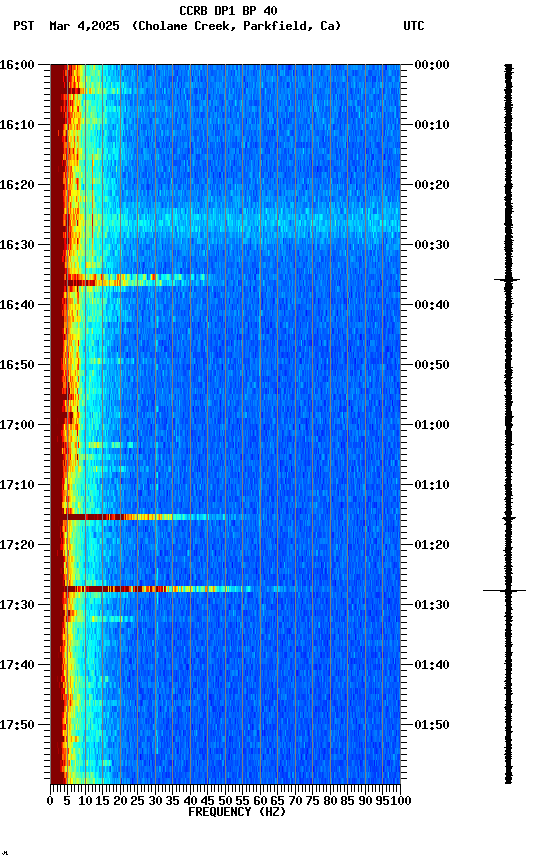Click the 60 Hz frequency axis label
552x864 pixels.
260,801
